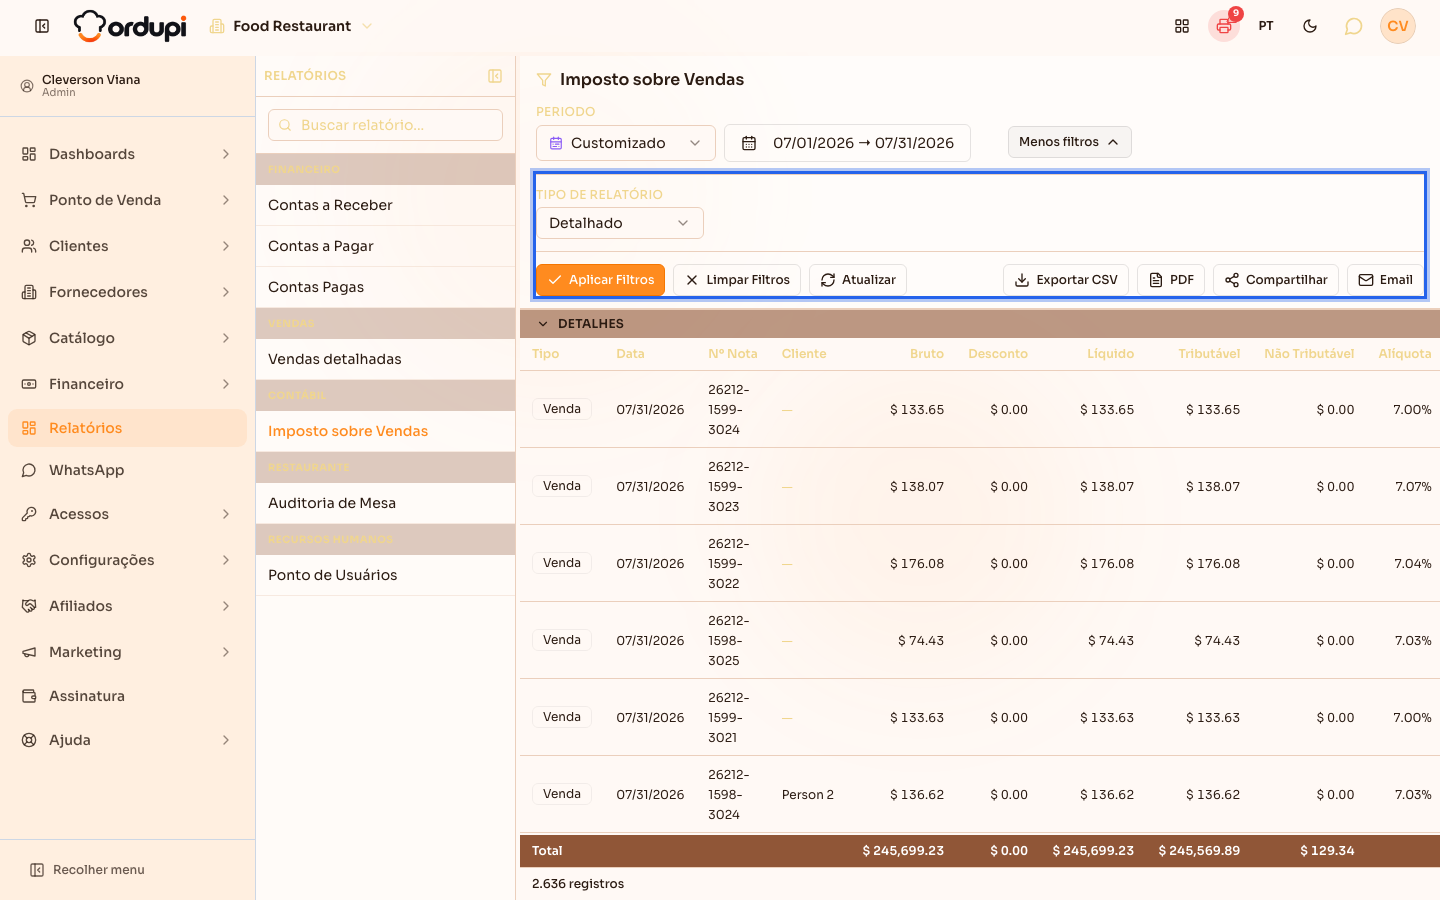Viewport: 1440px width, 900px height.
Task: Collapse the DETALHES section chevron
Action: (x=543, y=324)
